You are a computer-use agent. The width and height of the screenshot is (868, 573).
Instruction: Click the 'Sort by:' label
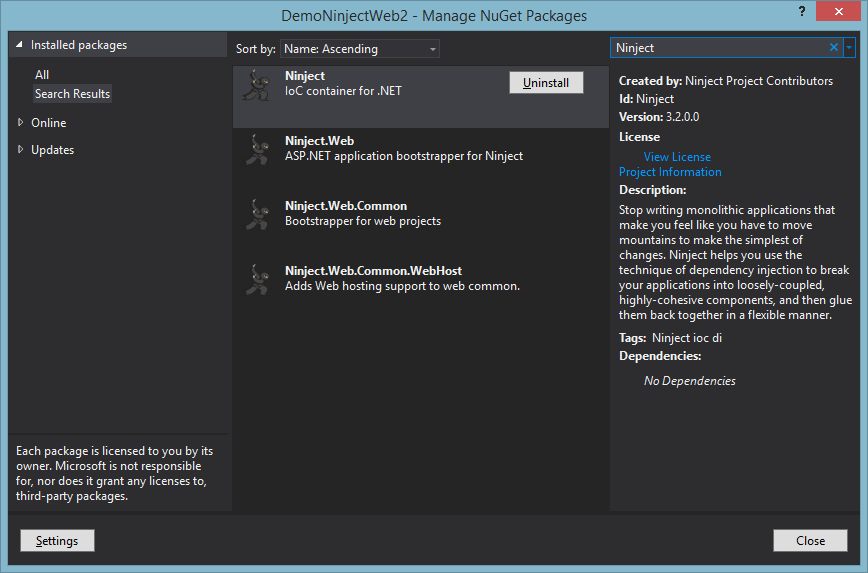point(255,49)
